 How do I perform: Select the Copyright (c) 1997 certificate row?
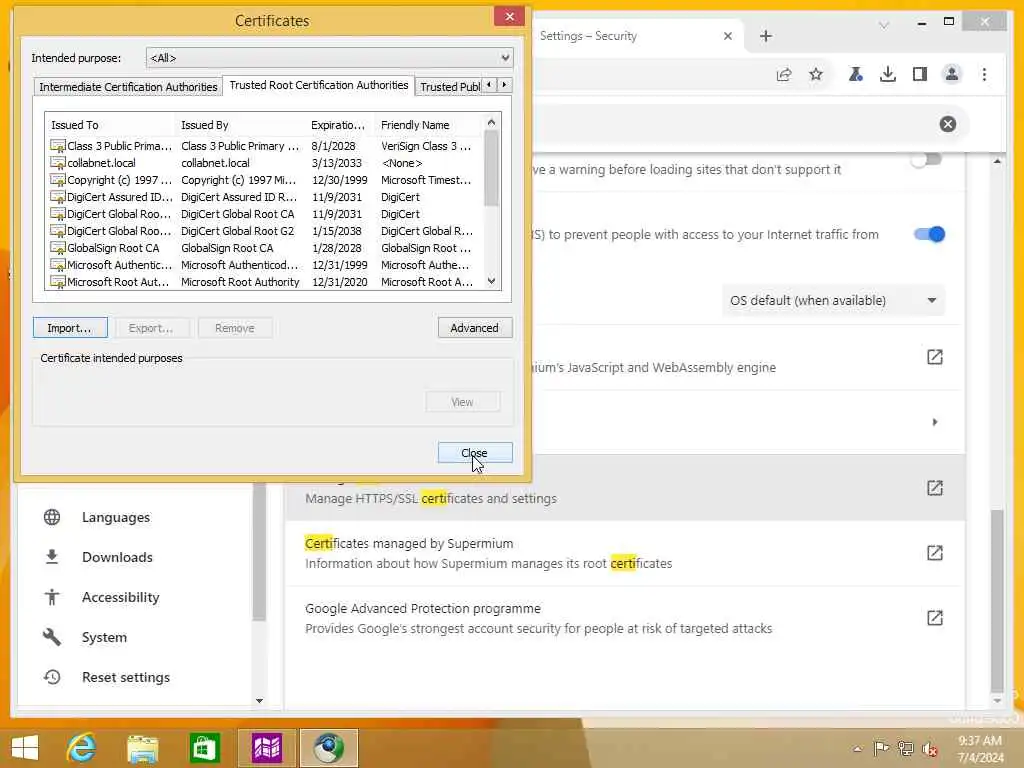(264, 180)
